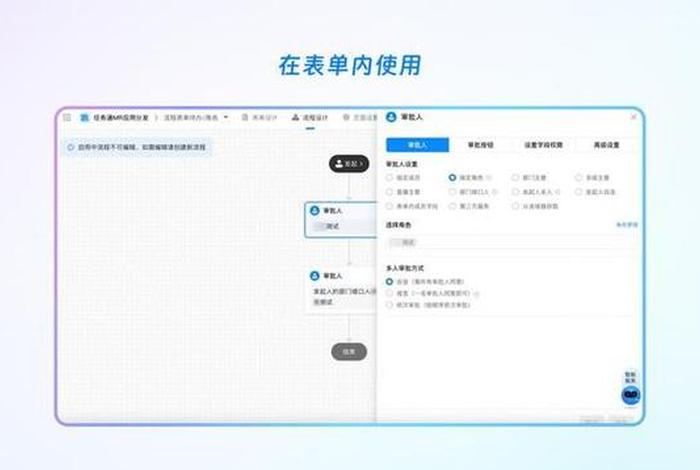
Task: Open the settings tab with the gear icon
Action: (360, 117)
